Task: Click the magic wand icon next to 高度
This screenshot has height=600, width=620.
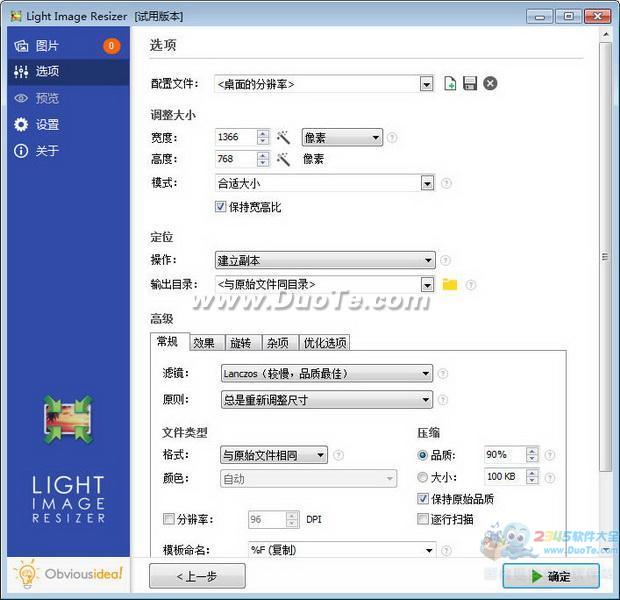Action: tap(283, 159)
